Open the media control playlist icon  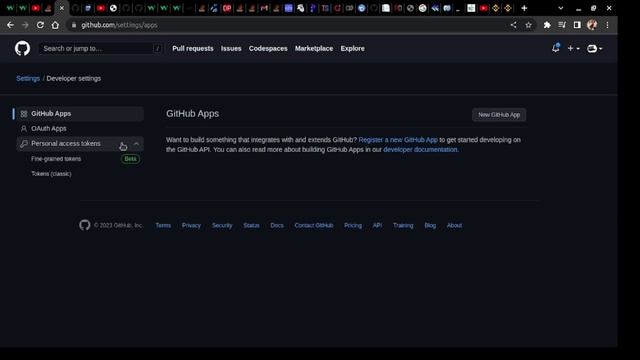(x=562, y=25)
